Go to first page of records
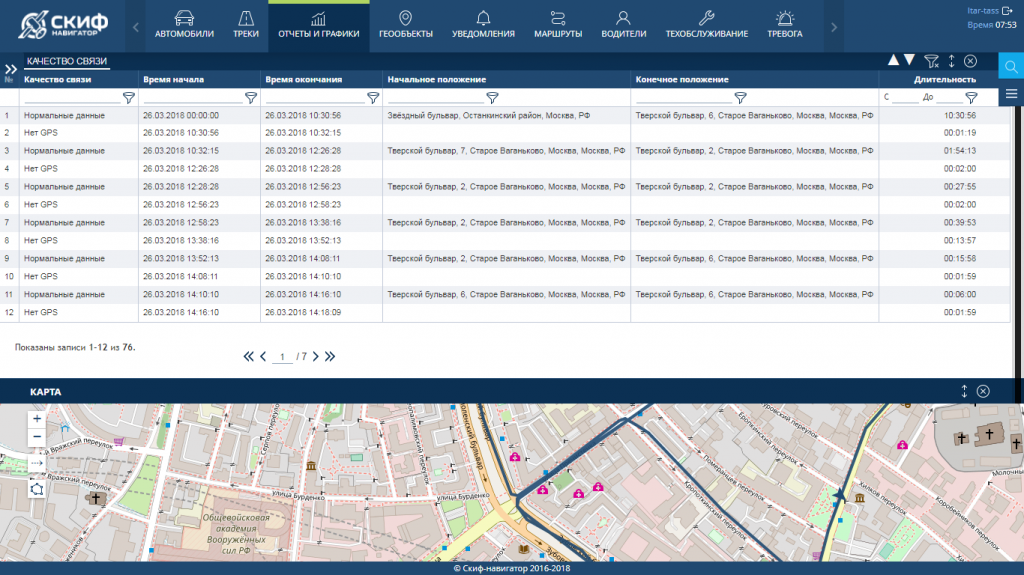The image size is (1024, 575). click(x=248, y=356)
